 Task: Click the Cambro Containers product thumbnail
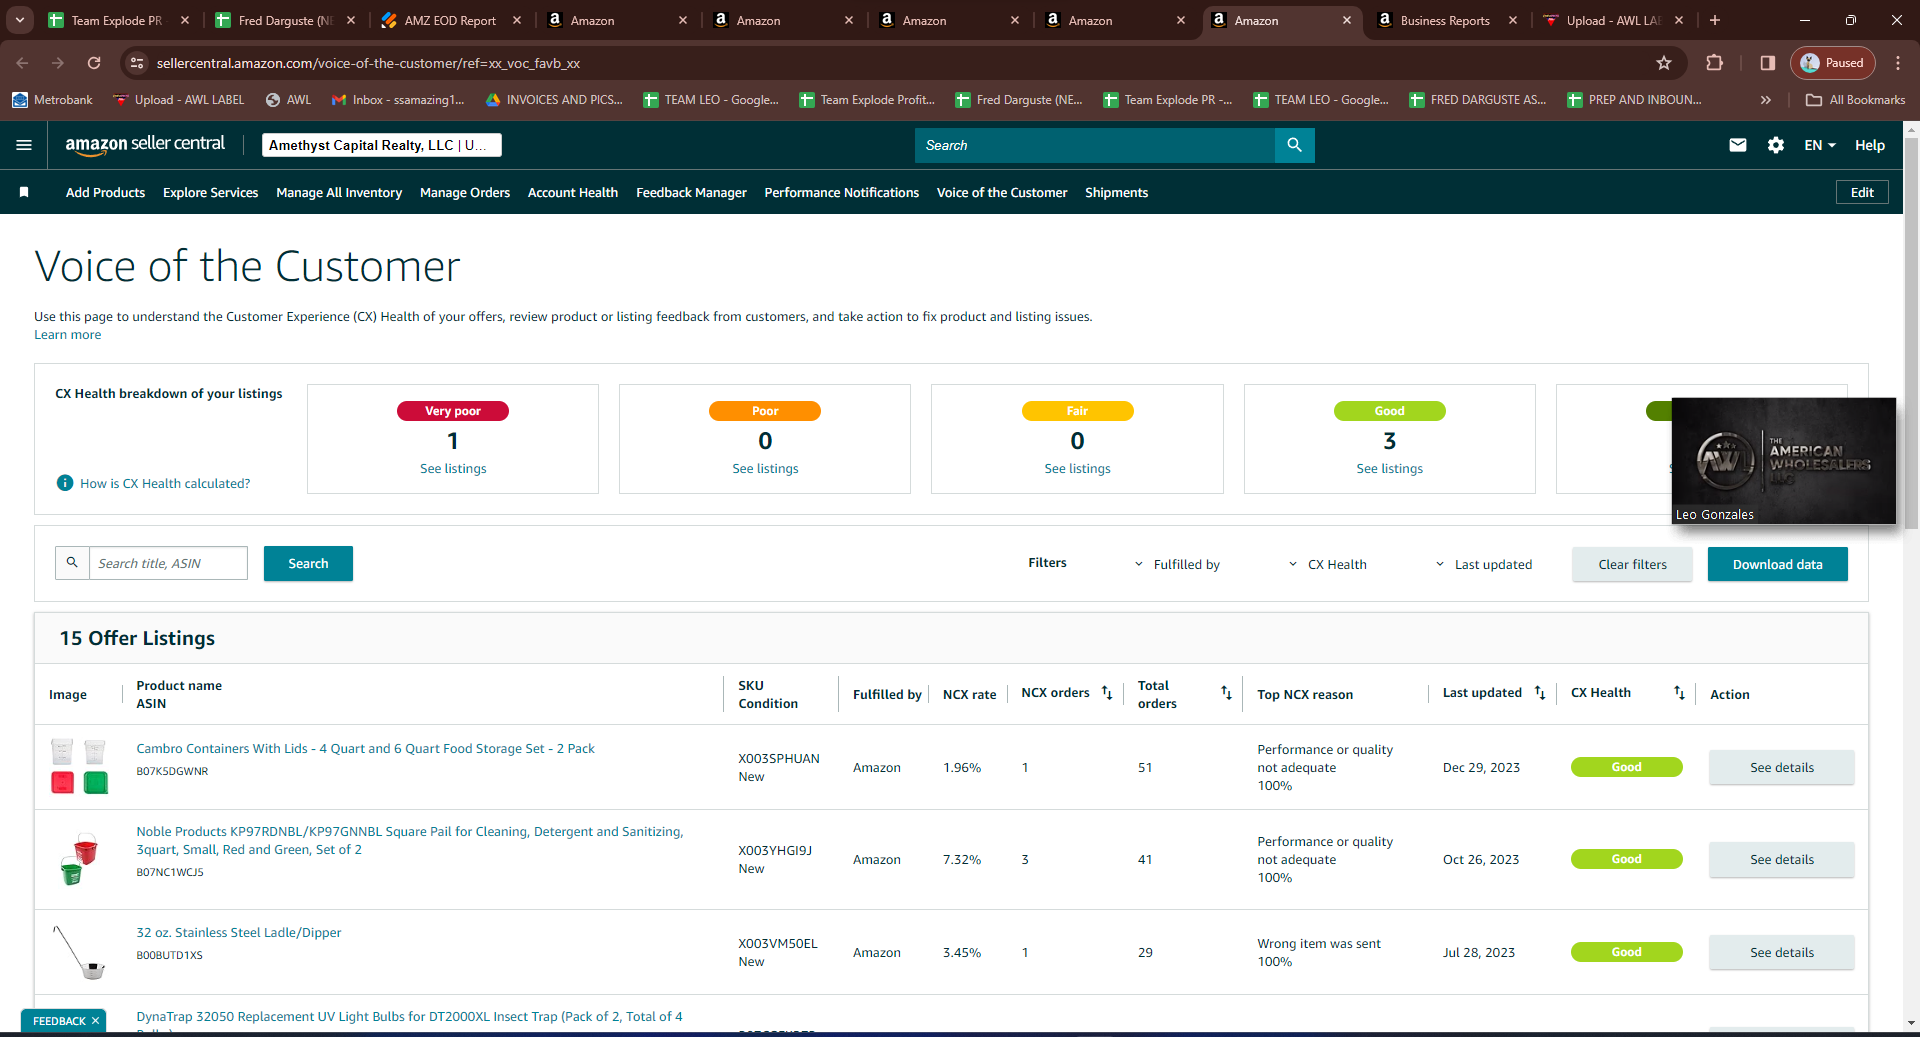click(x=79, y=766)
